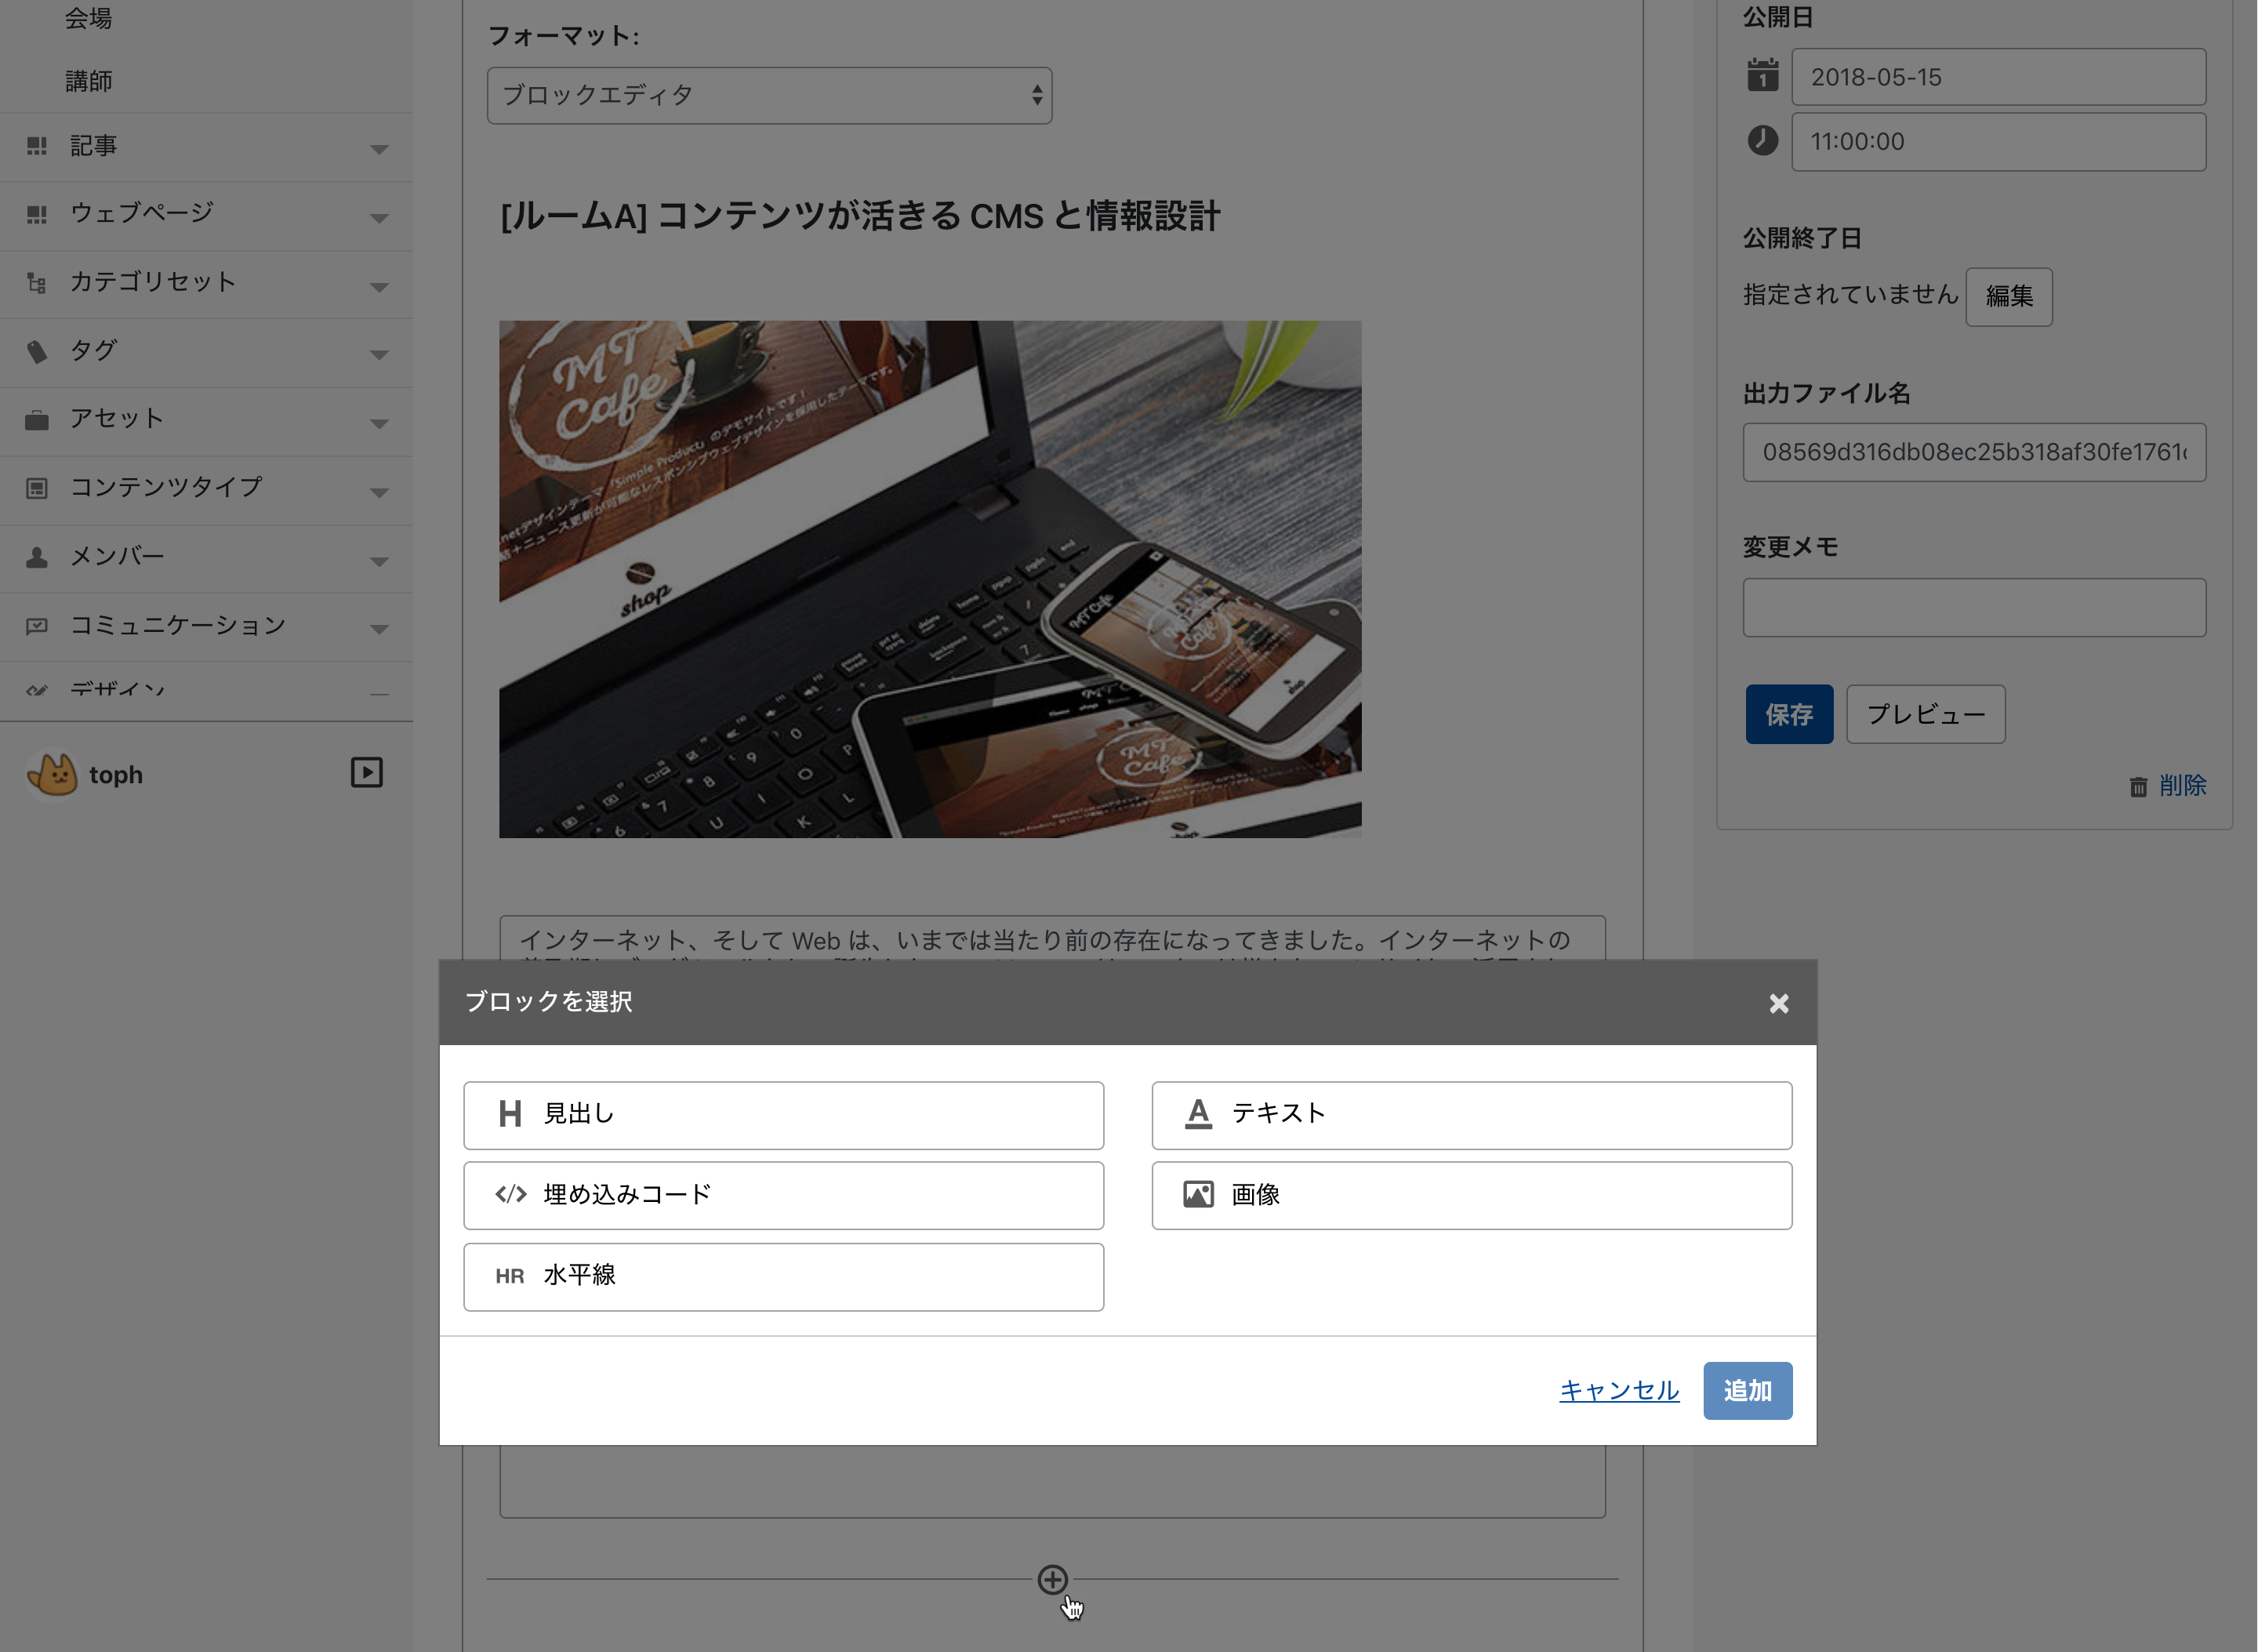Click the trash icon next to 削除
Viewport: 2258px width, 1652px height.
coord(2138,787)
